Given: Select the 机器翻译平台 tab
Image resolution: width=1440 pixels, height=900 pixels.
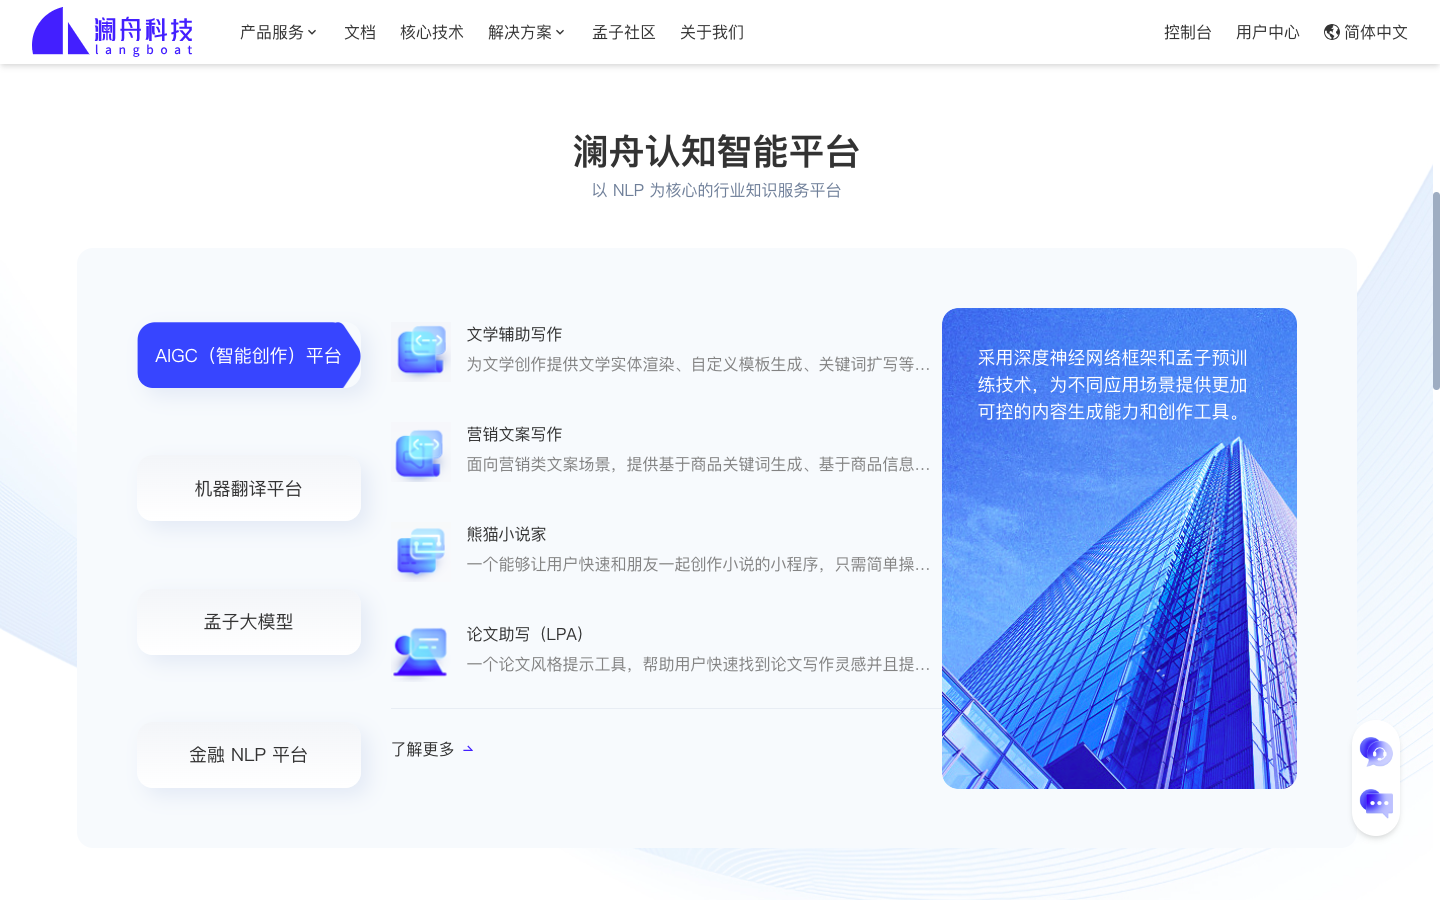Looking at the screenshot, I should (249, 488).
